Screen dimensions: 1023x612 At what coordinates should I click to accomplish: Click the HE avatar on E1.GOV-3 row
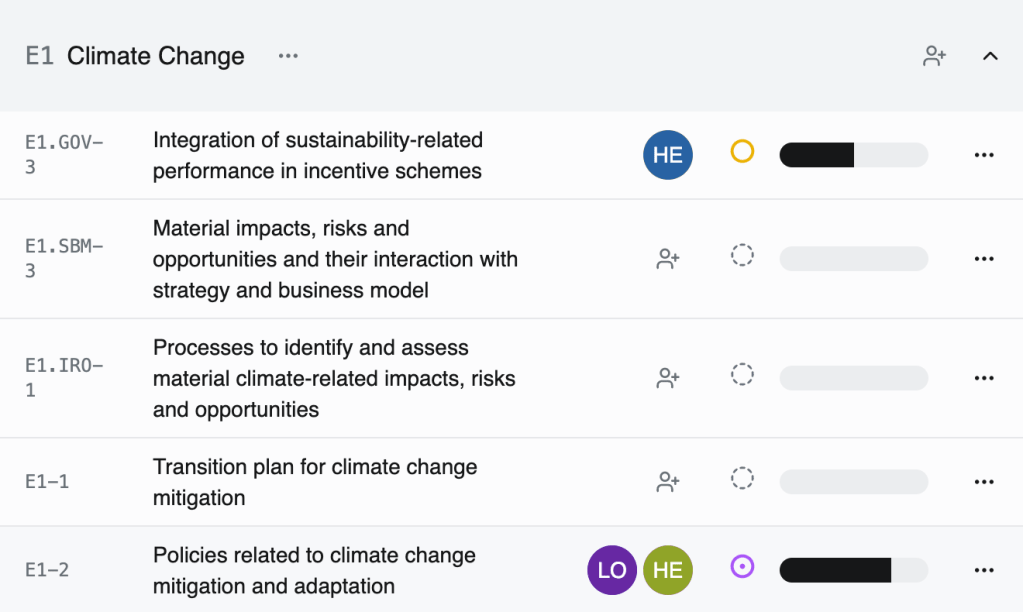[668, 154]
